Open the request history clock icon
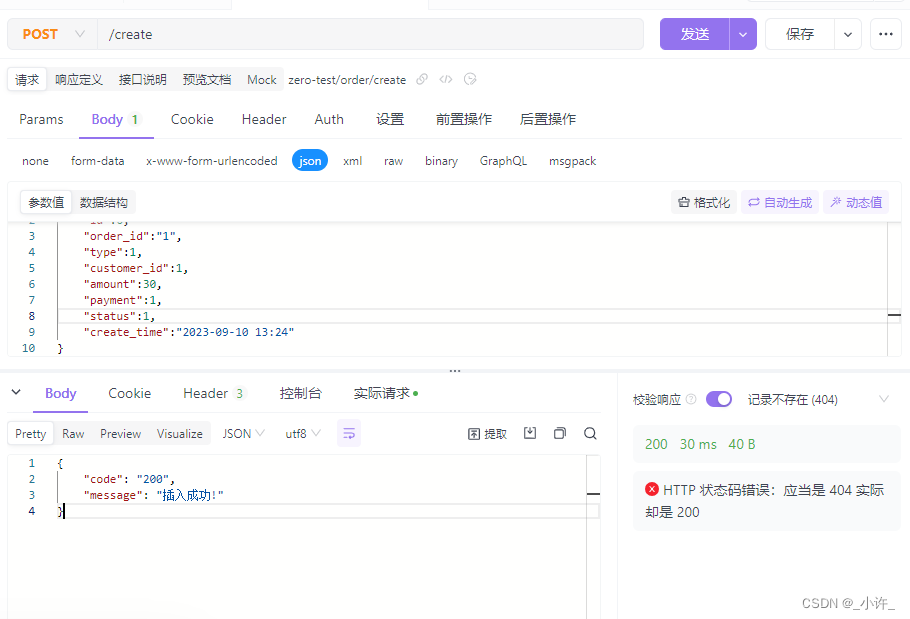 click(469, 79)
